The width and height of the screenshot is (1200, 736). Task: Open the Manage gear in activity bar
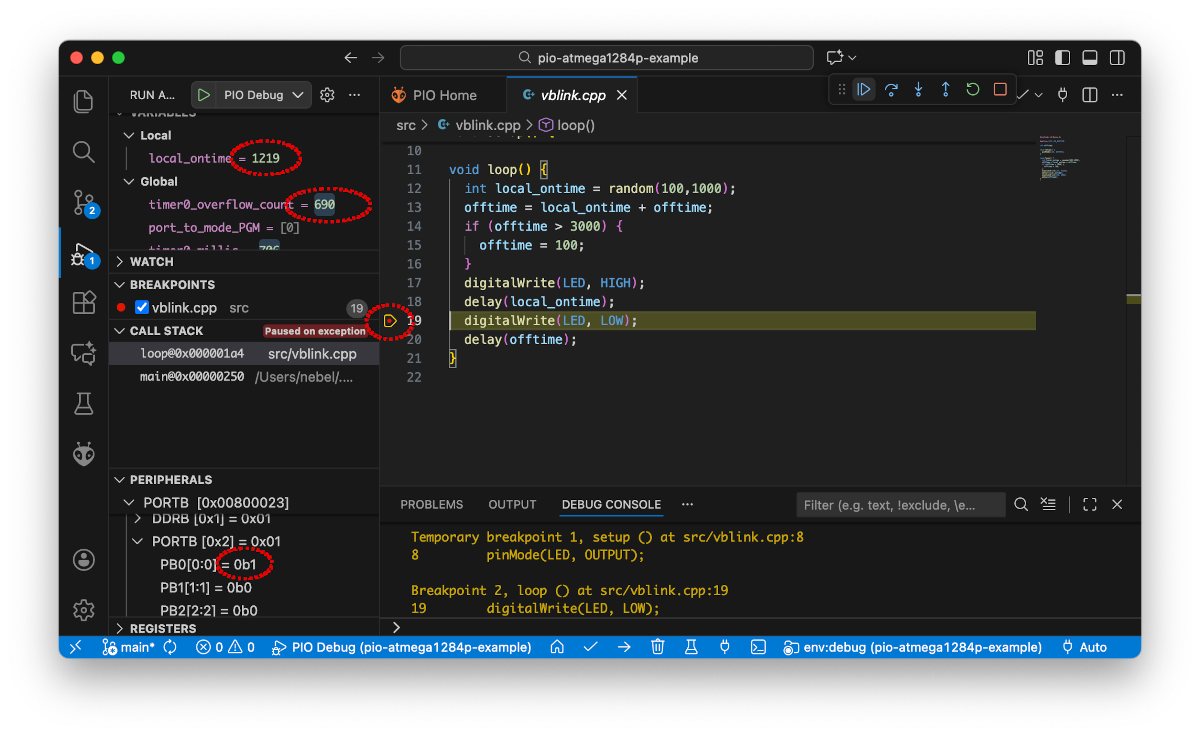(84, 609)
